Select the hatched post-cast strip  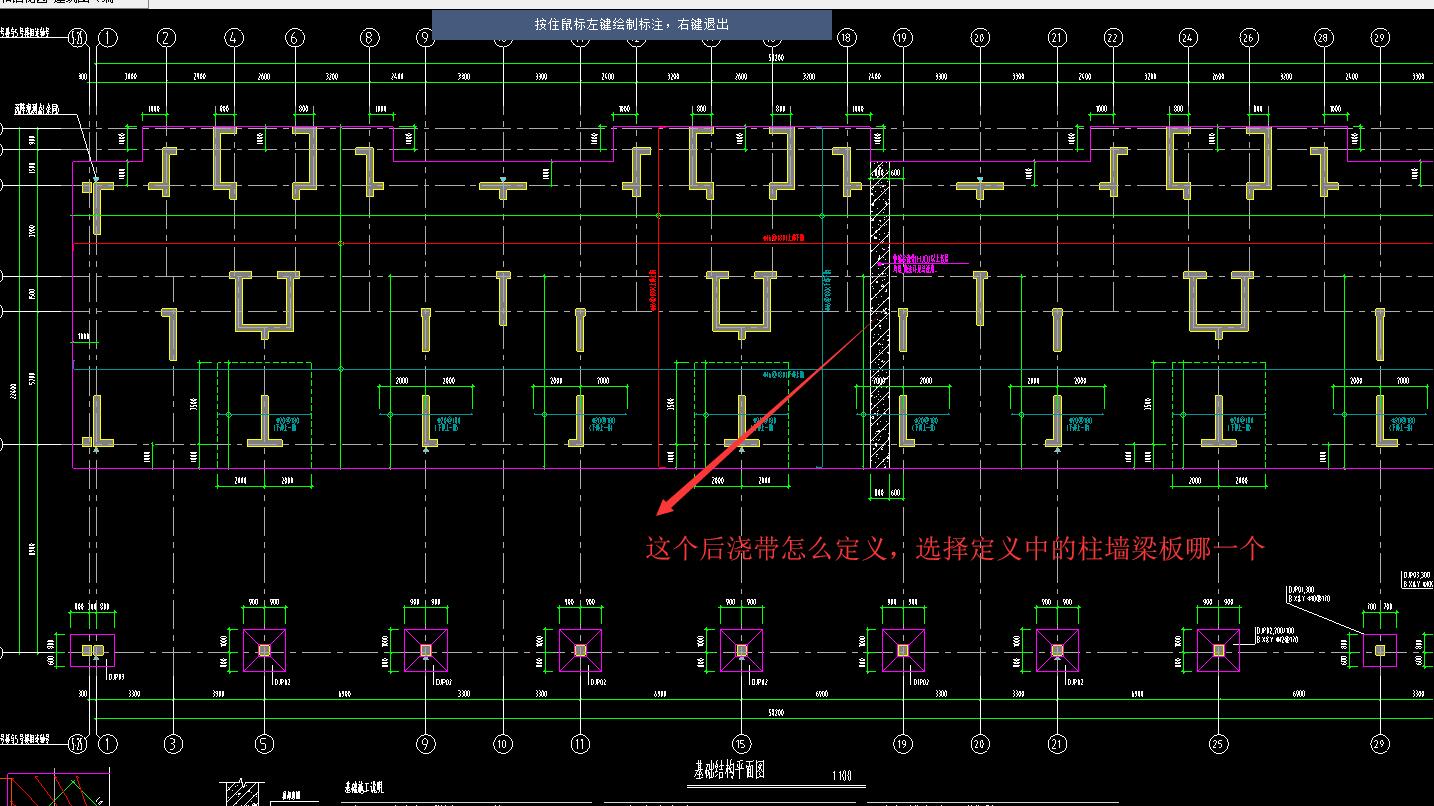click(880, 313)
